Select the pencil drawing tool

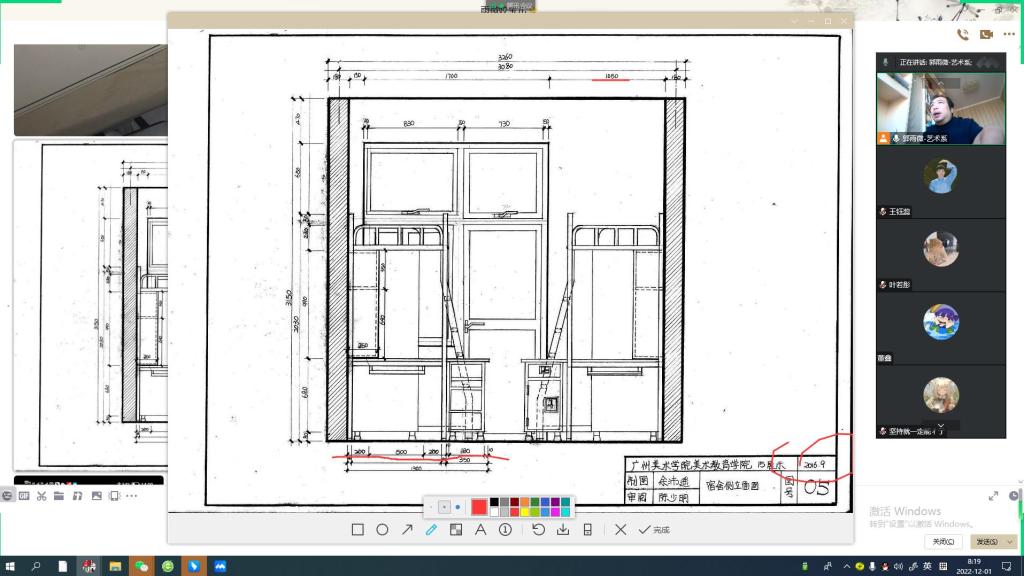pos(431,530)
